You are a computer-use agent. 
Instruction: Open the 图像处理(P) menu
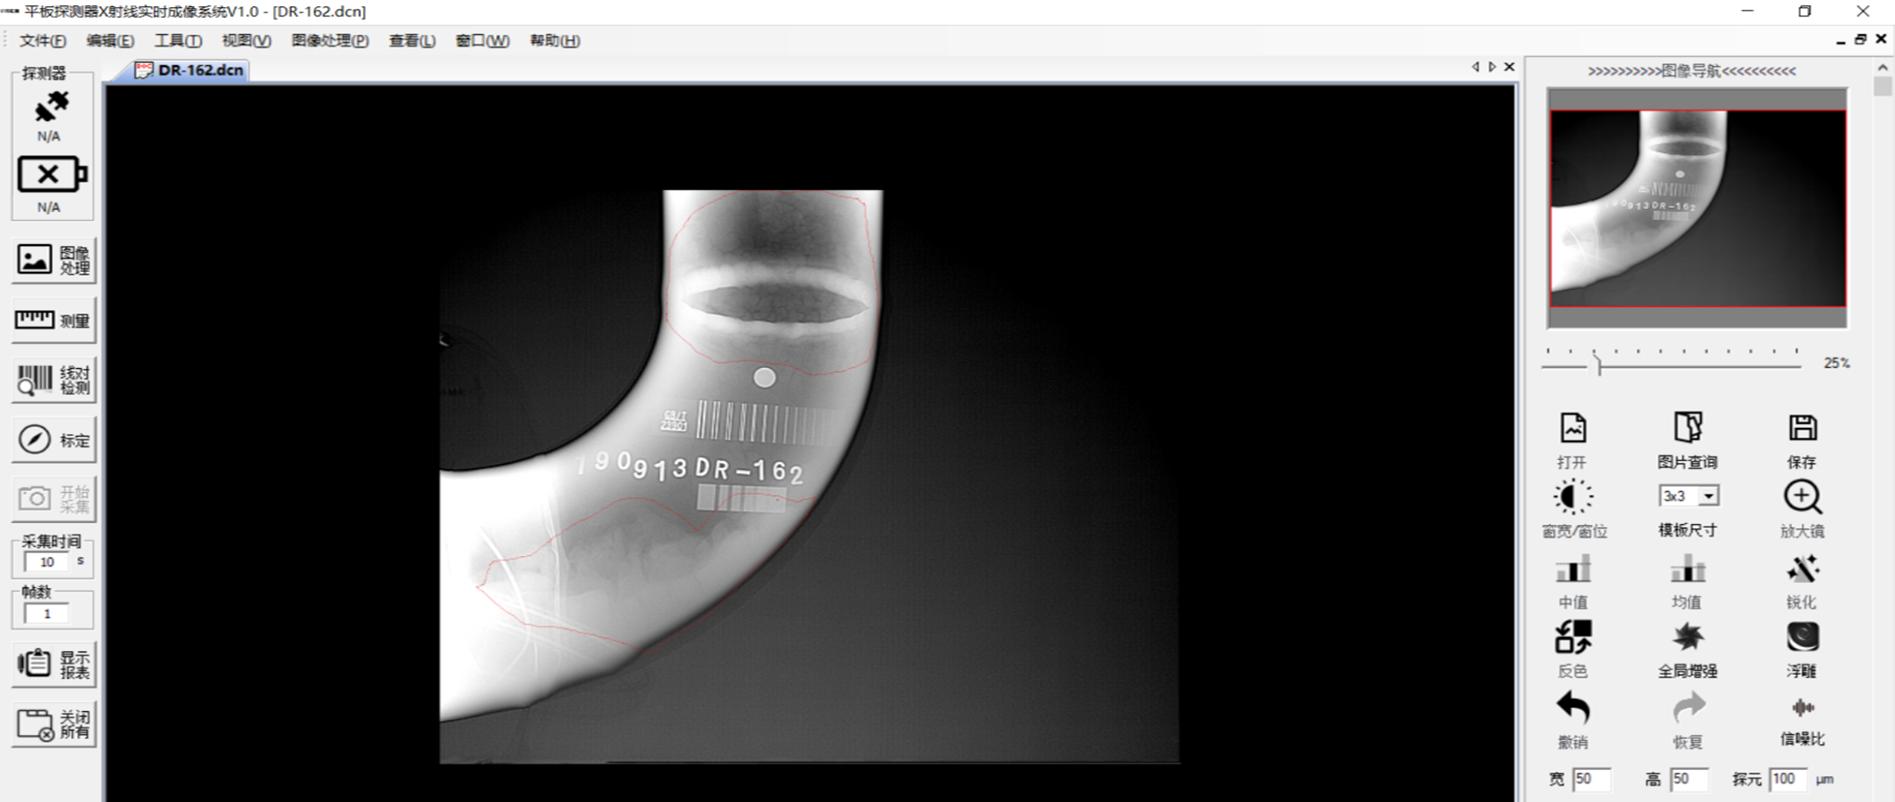[329, 41]
